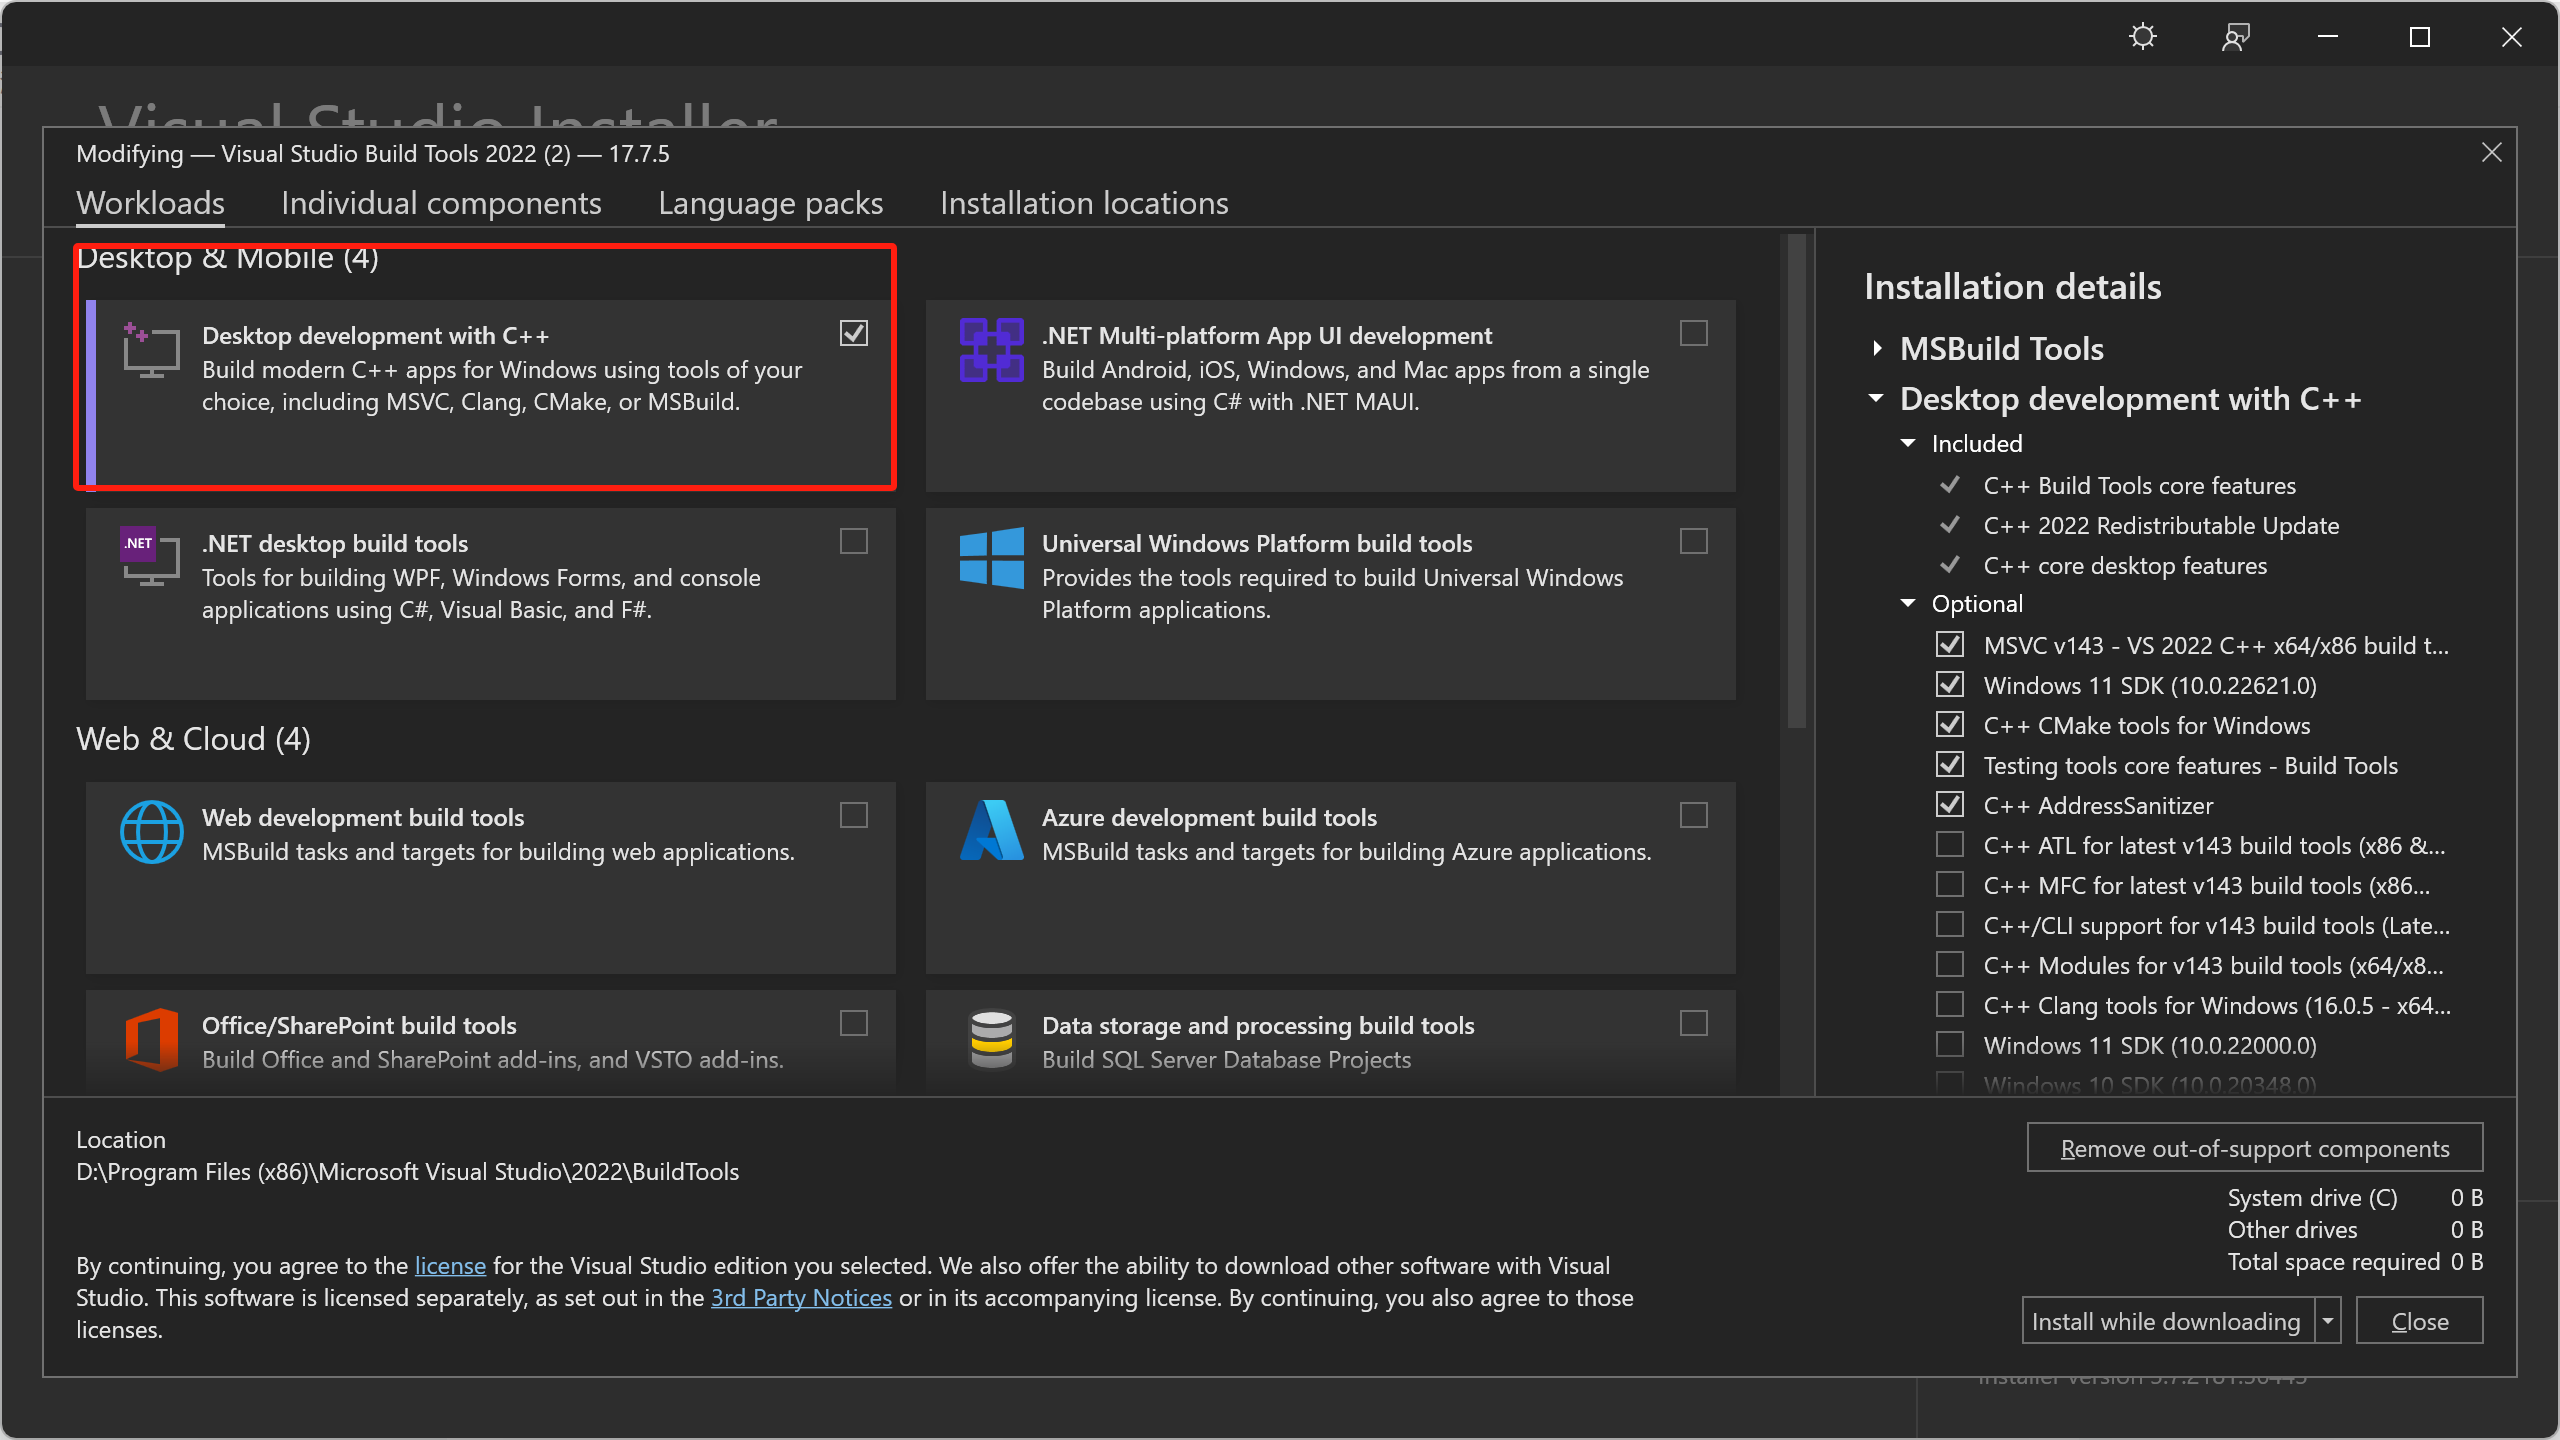Uncheck Windows 11 SDK (10.0.22621.0)

1950,684
